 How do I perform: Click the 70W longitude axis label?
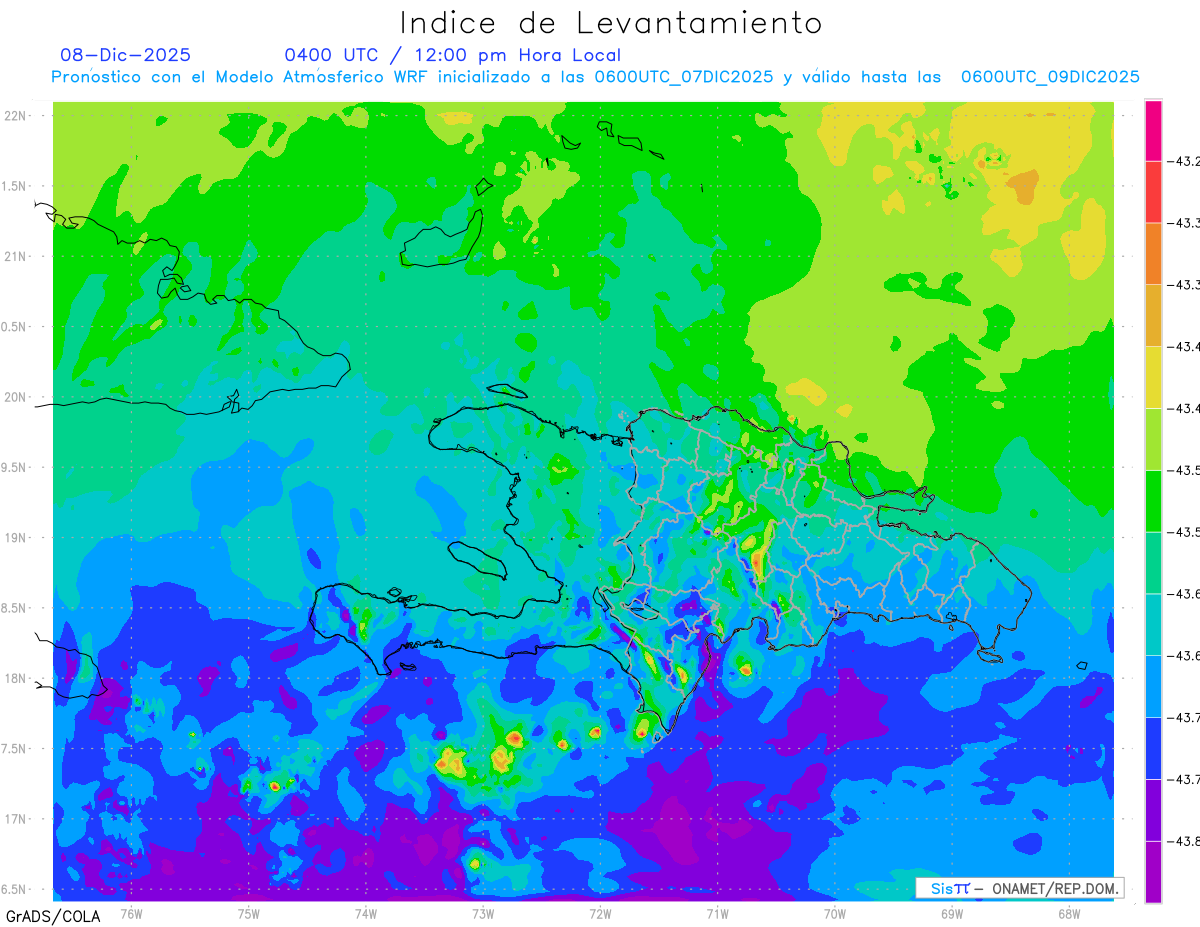coord(834,913)
